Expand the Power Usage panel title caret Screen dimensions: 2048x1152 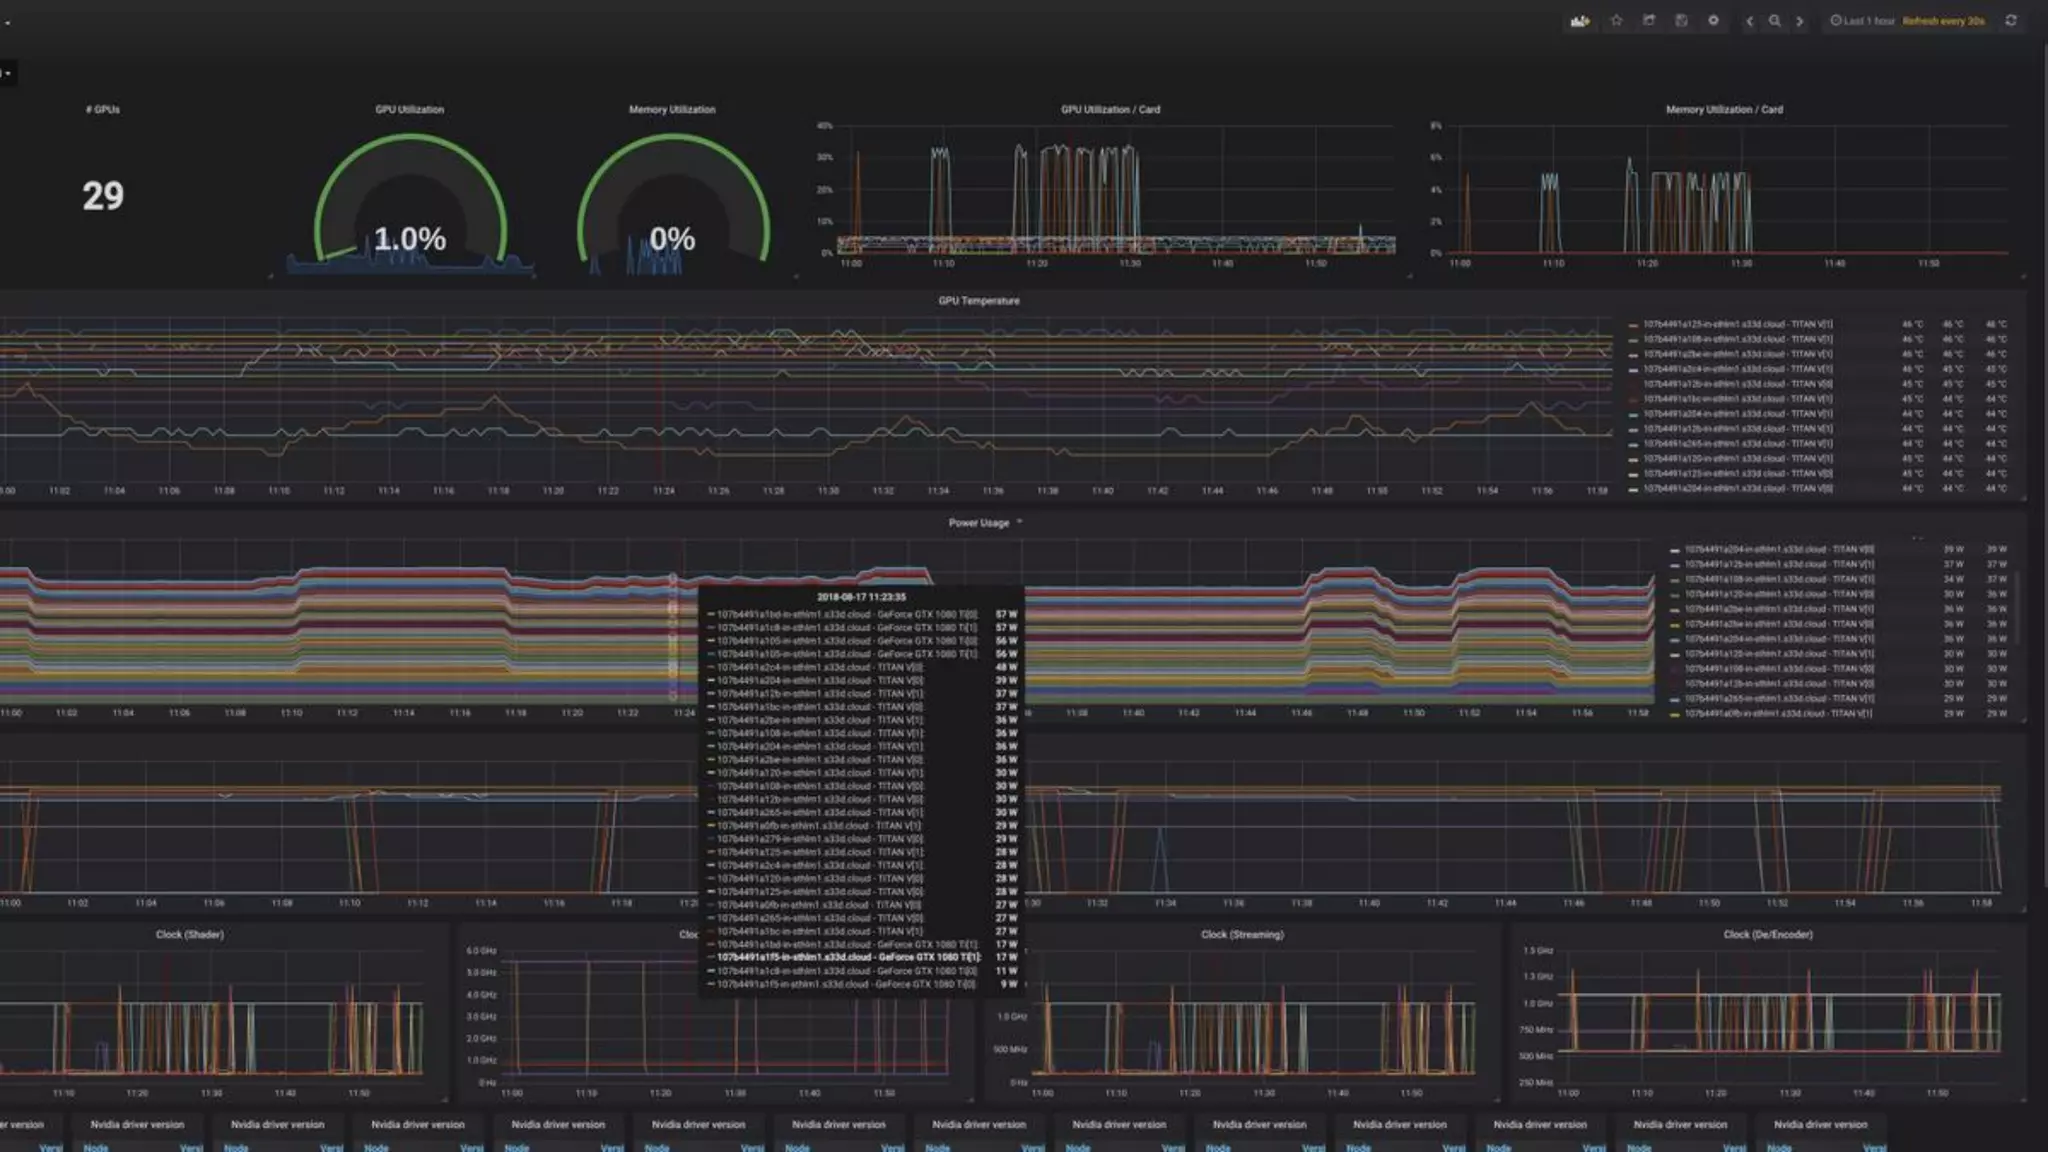coord(1019,522)
